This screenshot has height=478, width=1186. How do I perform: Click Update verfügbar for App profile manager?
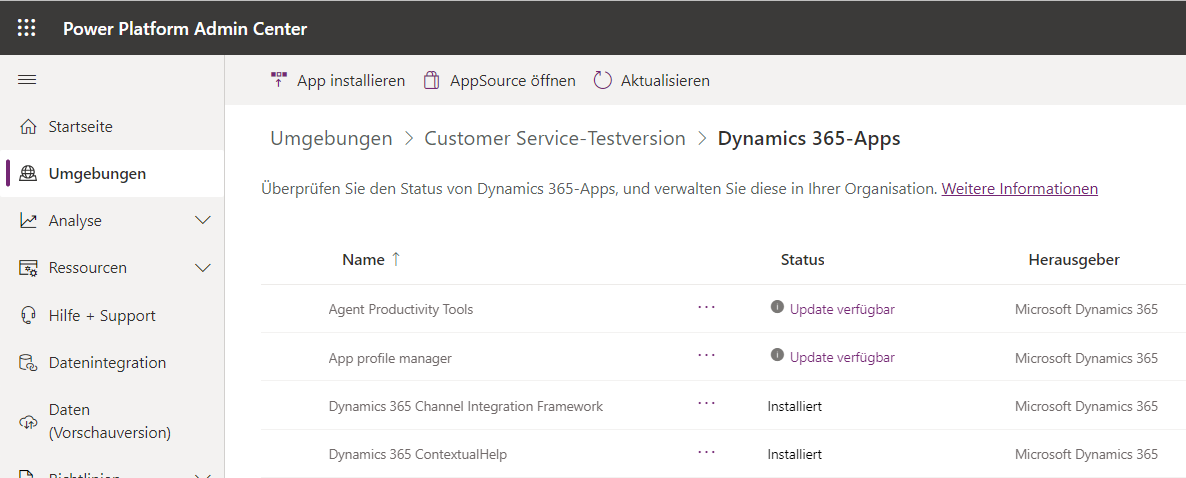pos(843,358)
